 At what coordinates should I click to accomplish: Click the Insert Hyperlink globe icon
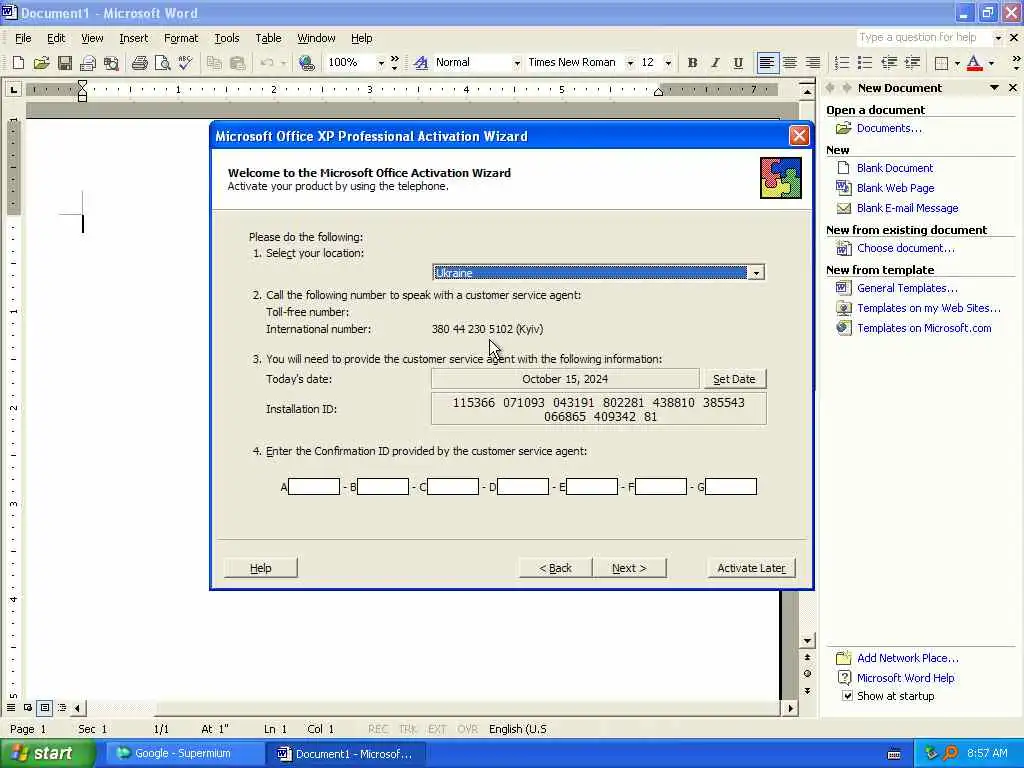[x=306, y=63]
